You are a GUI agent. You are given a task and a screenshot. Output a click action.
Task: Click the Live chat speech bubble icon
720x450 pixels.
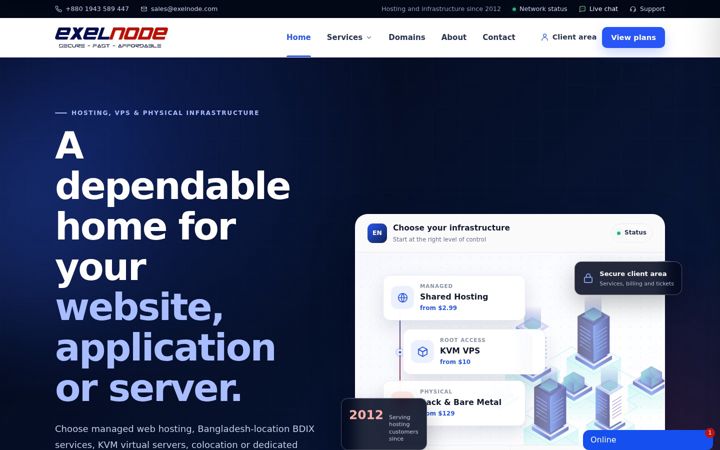582,9
